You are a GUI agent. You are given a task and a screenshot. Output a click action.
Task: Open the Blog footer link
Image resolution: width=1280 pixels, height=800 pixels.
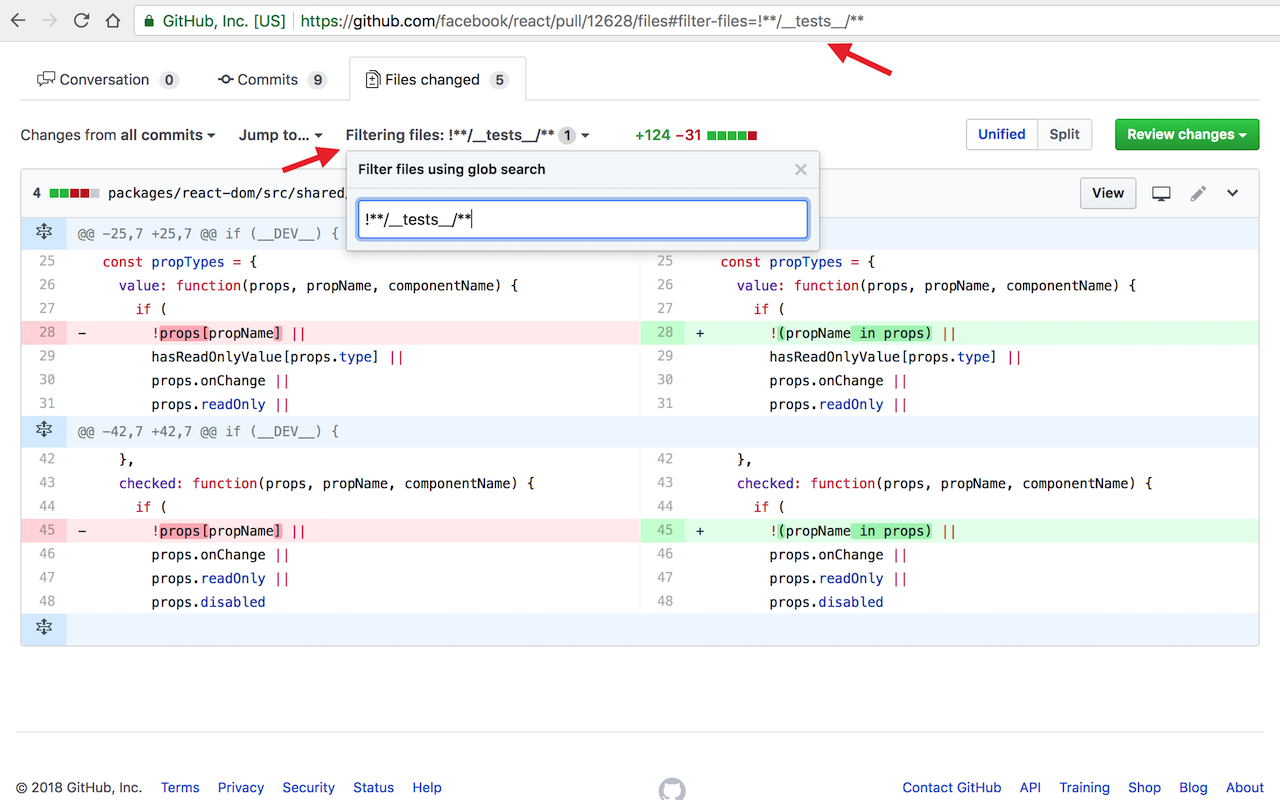[1194, 788]
